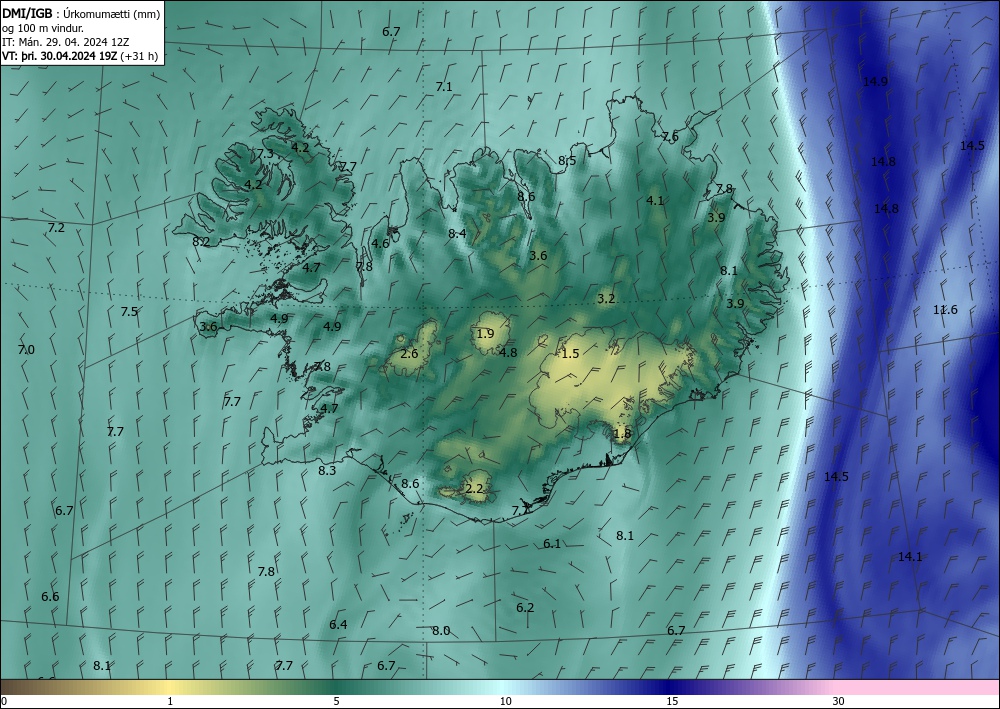Screen dimensions: 1000x709
Task: Click the 6.1 value label
Action: coord(552,544)
